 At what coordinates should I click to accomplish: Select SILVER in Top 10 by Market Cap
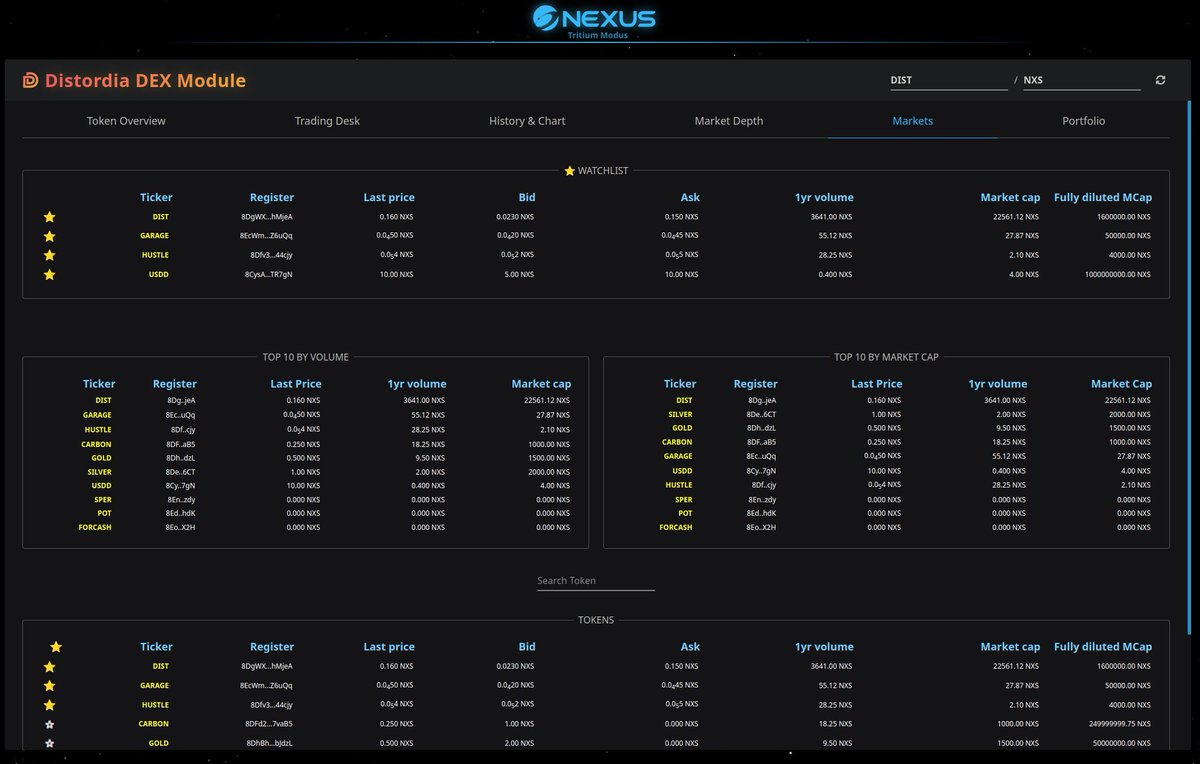tap(680, 414)
